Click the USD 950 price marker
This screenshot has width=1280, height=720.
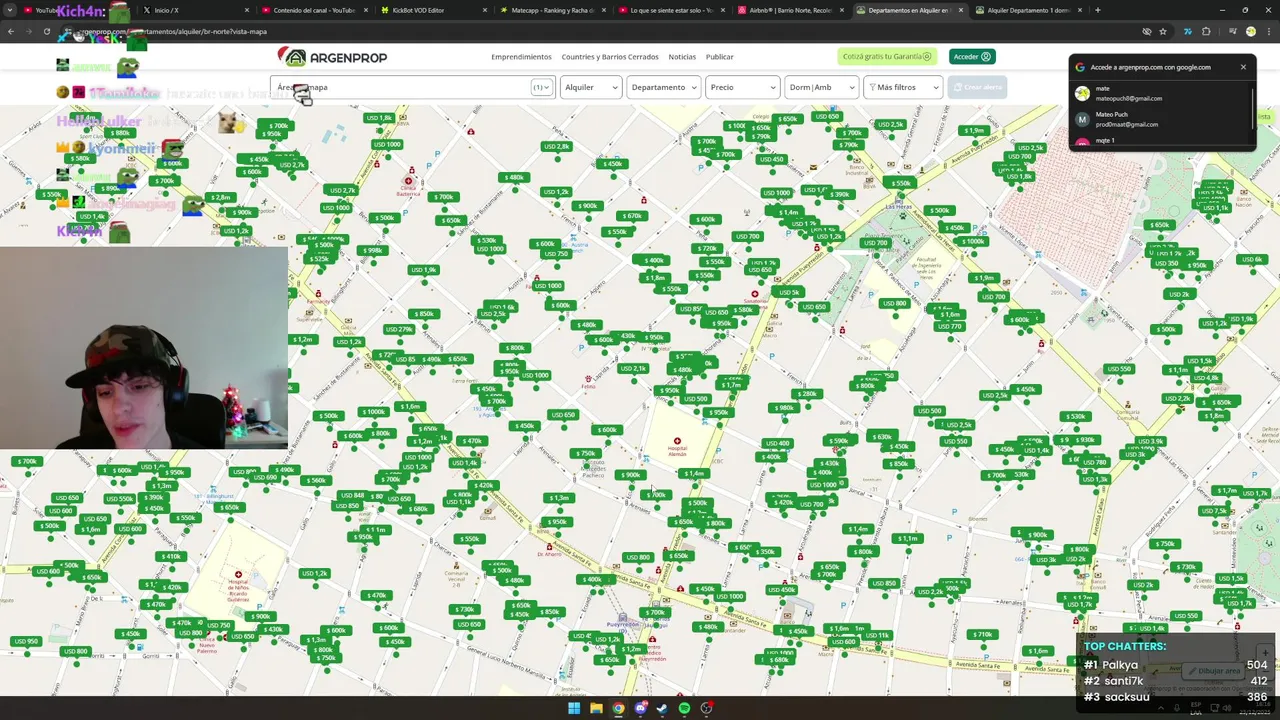click(x=25, y=641)
